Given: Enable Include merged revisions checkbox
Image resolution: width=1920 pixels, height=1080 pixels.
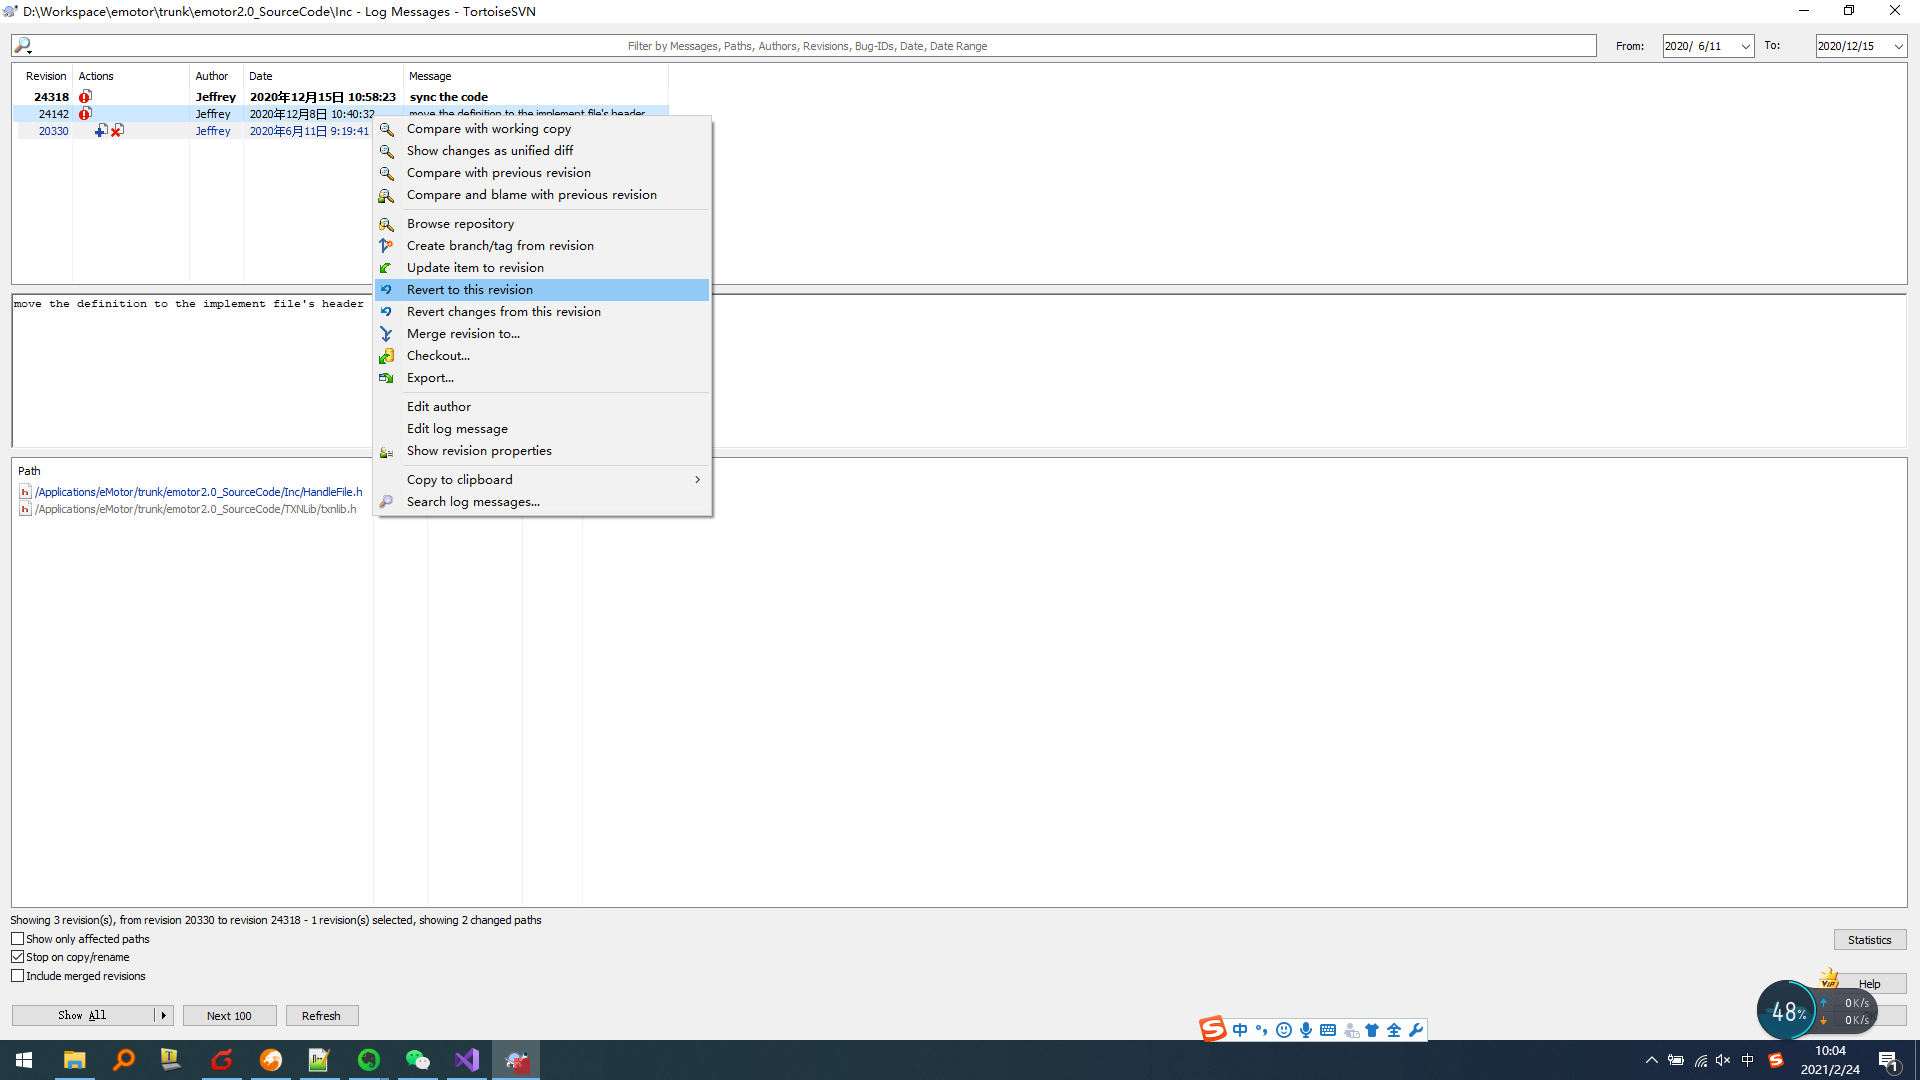Looking at the screenshot, I should [18, 976].
